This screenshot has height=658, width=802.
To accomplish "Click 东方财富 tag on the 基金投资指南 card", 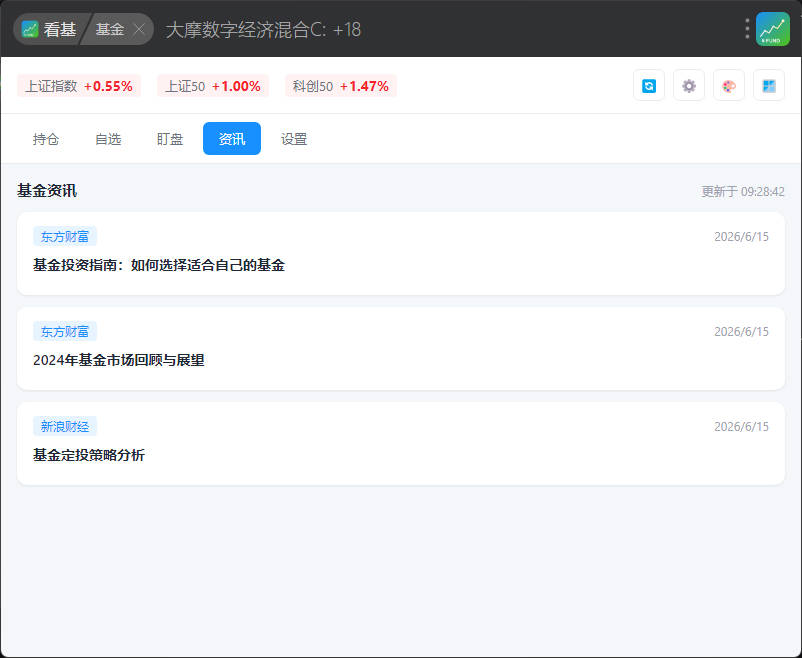I will [x=65, y=236].
